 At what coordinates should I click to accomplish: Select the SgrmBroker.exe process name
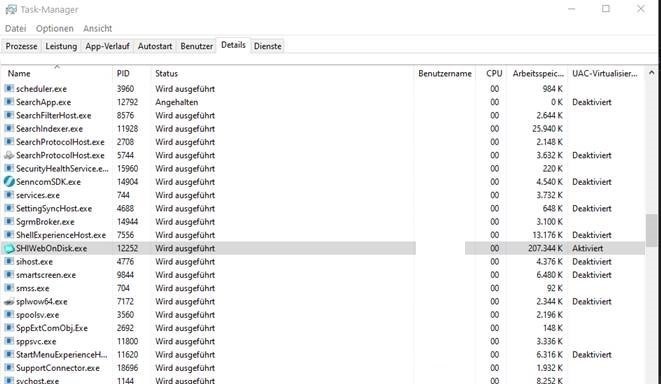pyautogui.click(x=45, y=222)
